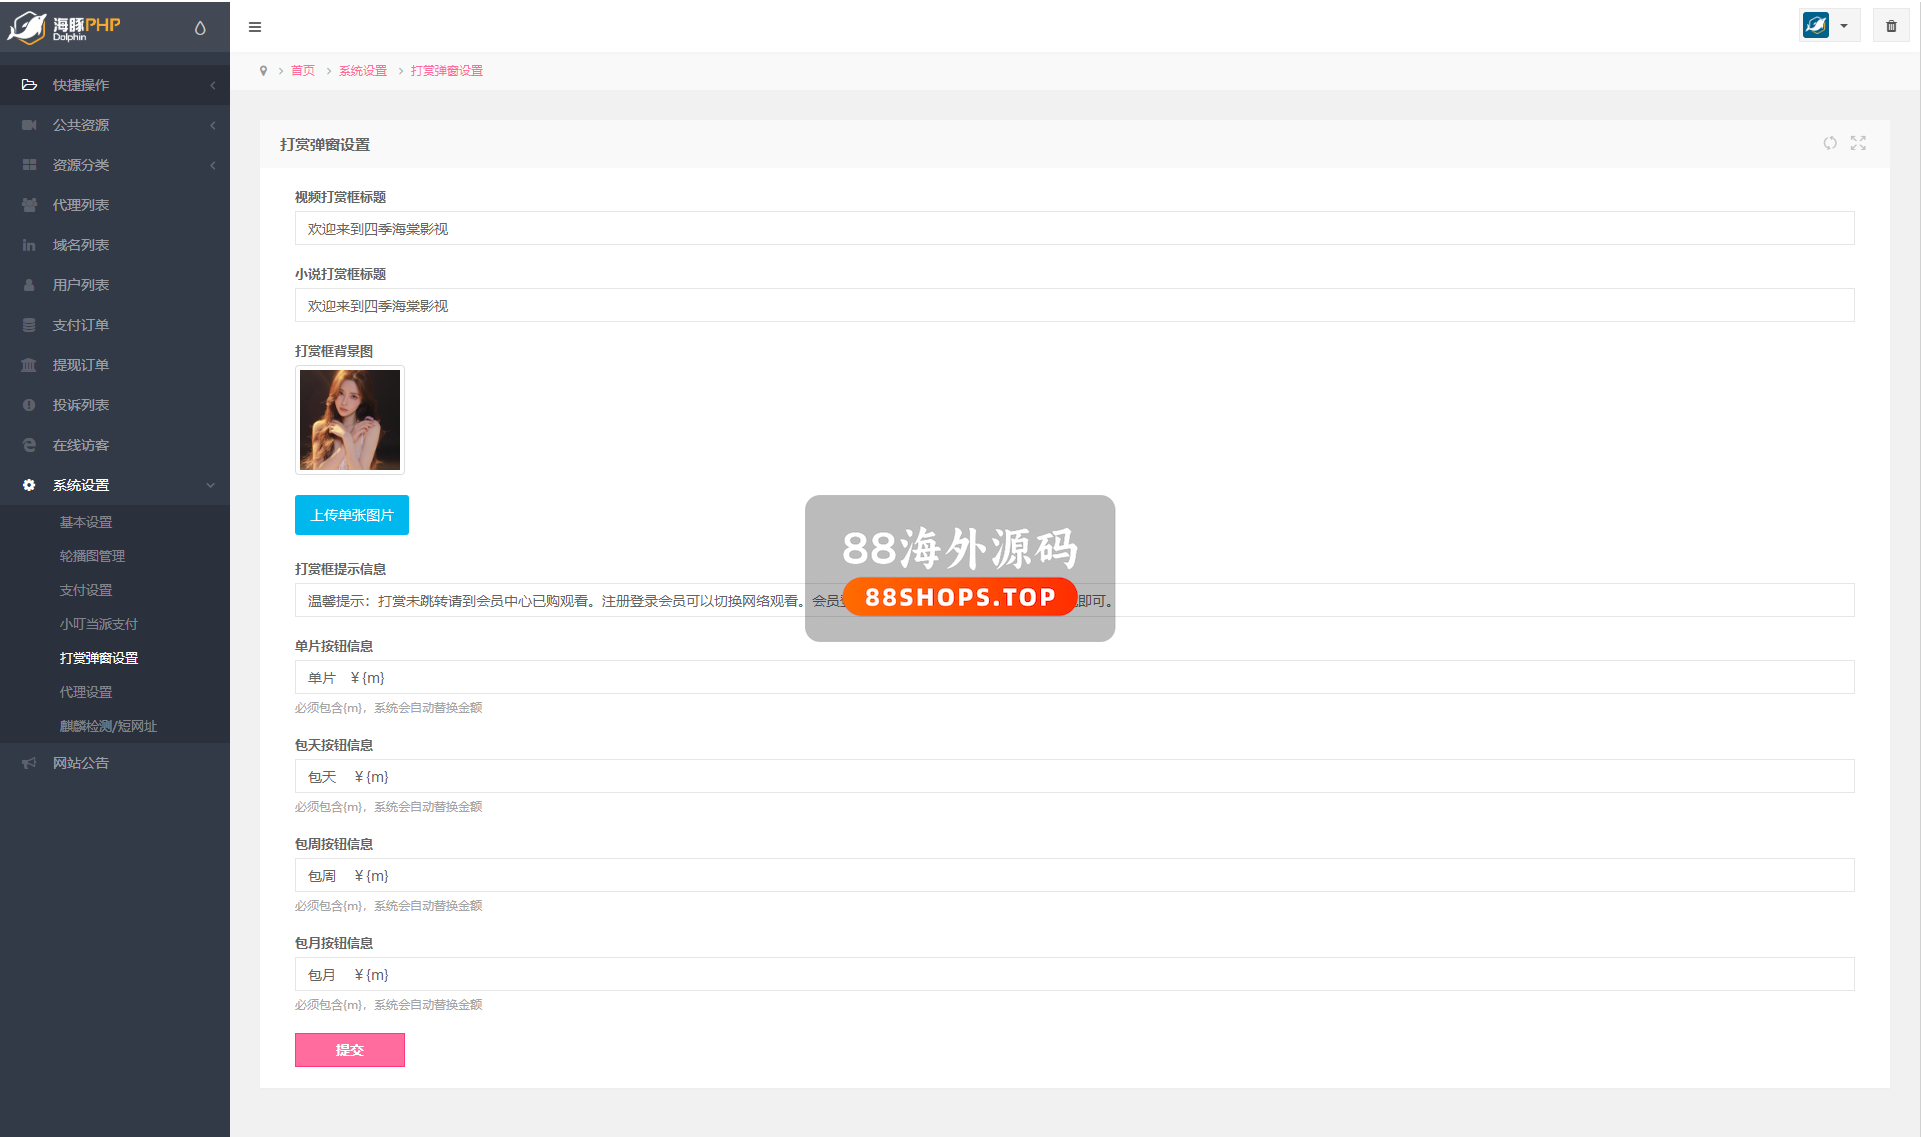Expand the 公共资源 sidebar menu
This screenshot has height=1137, width=1921.
[81, 125]
